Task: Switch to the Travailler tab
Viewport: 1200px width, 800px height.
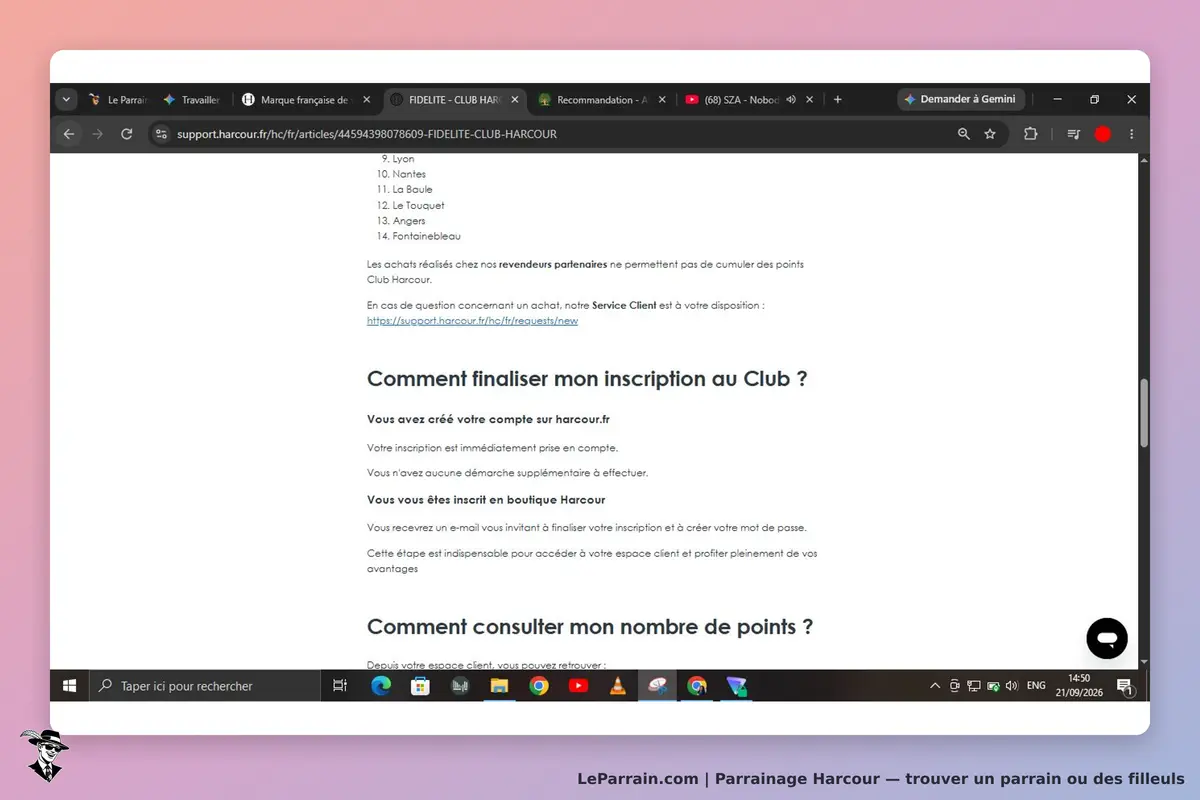Action: point(192,100)
